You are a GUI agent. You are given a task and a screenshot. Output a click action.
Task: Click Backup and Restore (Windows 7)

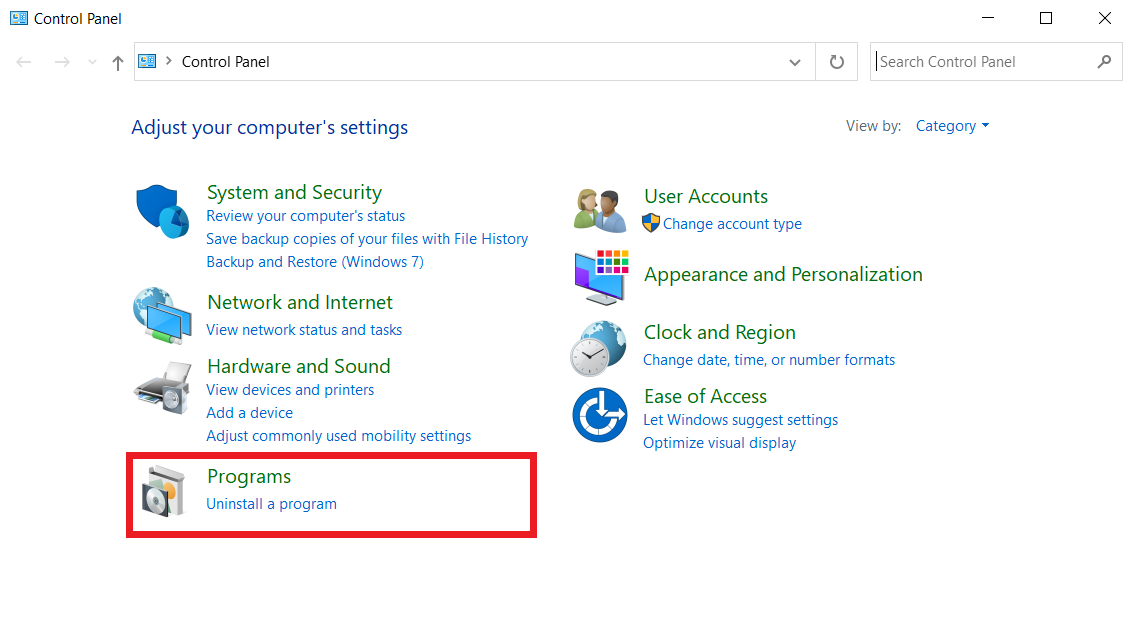(x=314, y=261)
